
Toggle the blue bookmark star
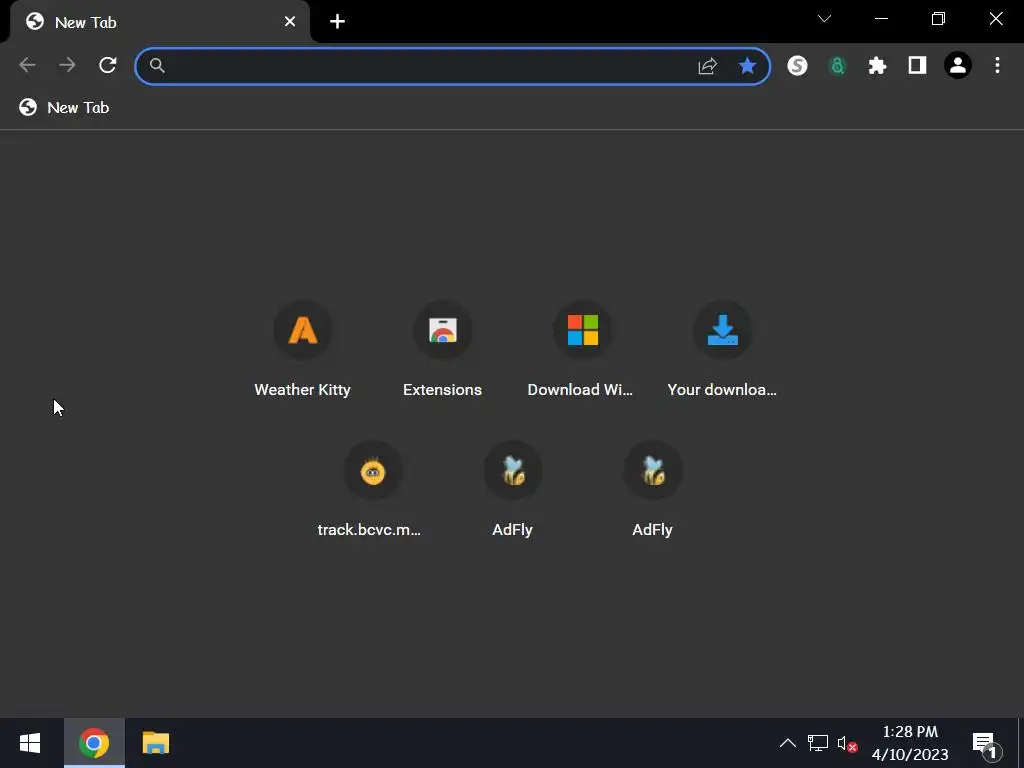pyautogui.click(x=747, y=65)
